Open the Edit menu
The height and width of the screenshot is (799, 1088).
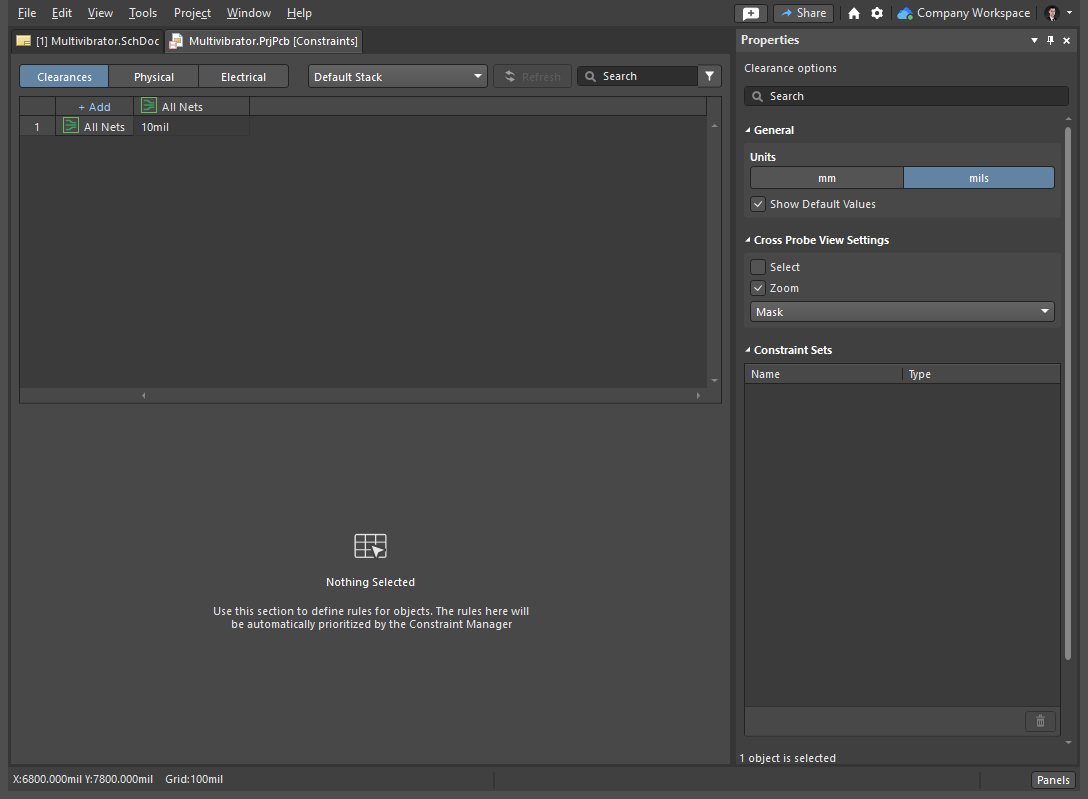[62, 13]
